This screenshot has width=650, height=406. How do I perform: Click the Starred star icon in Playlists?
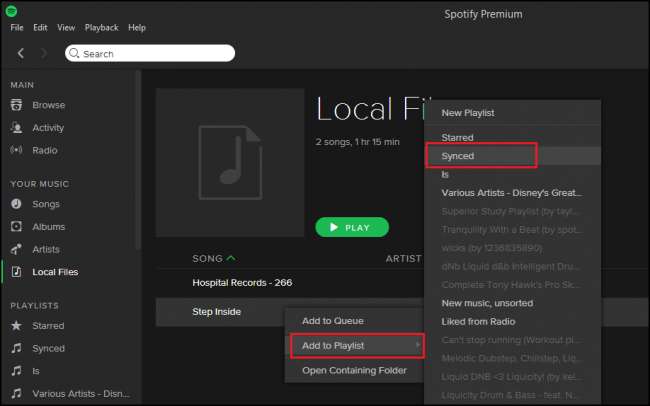coord(16,326)
